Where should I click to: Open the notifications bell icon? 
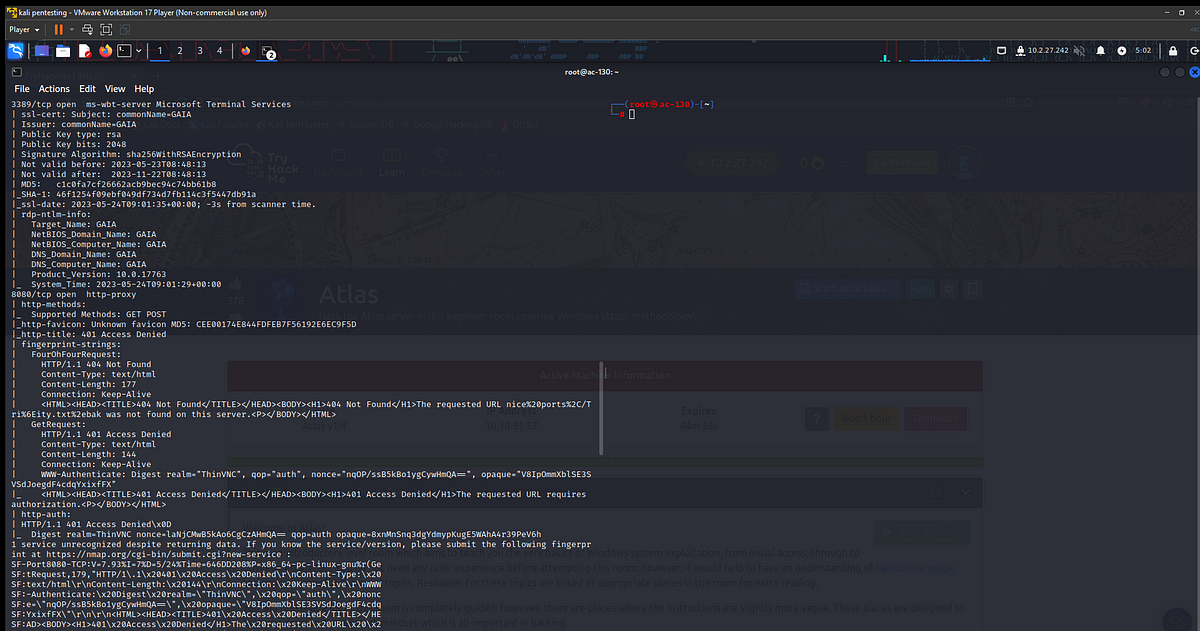click(1101, 51)
